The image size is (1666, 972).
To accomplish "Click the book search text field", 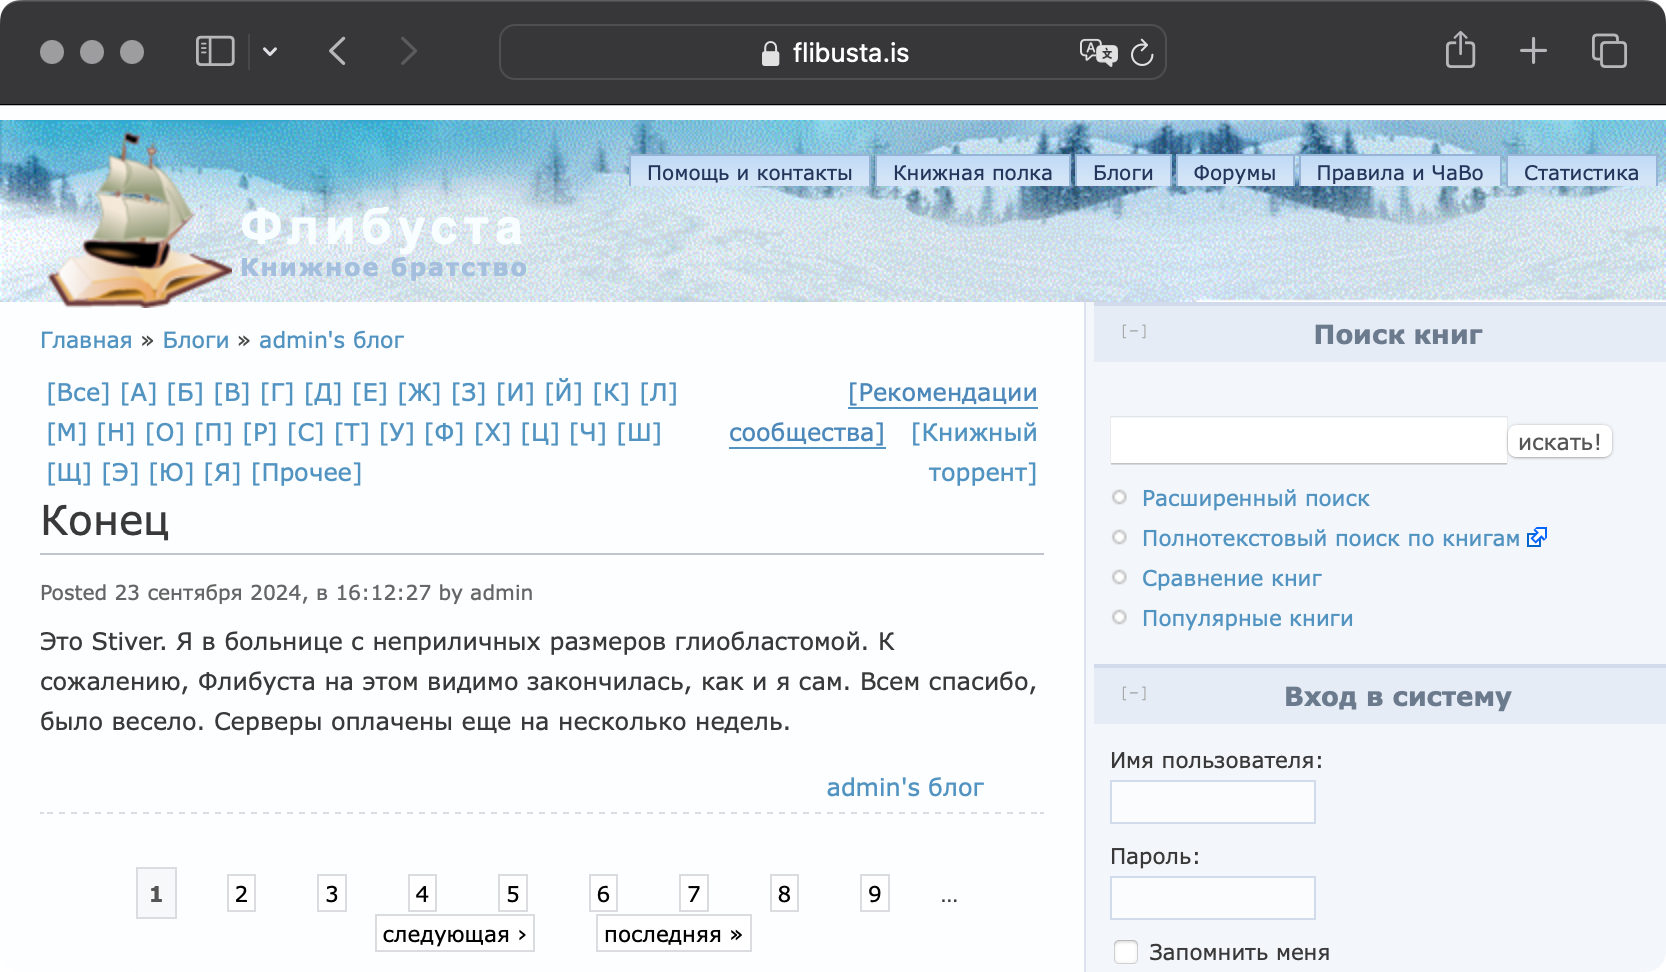I will [x=1307, y=441].
